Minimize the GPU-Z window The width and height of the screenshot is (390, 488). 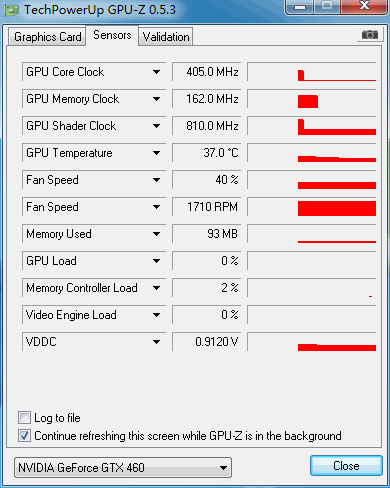tap(300, 7)
